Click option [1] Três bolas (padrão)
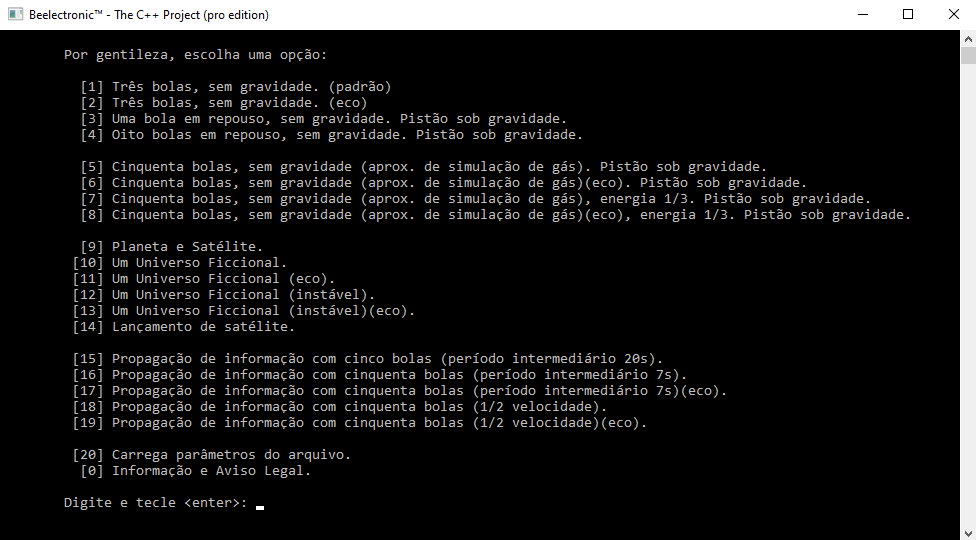Screen dimensions: 976x540 pos(251,87)
